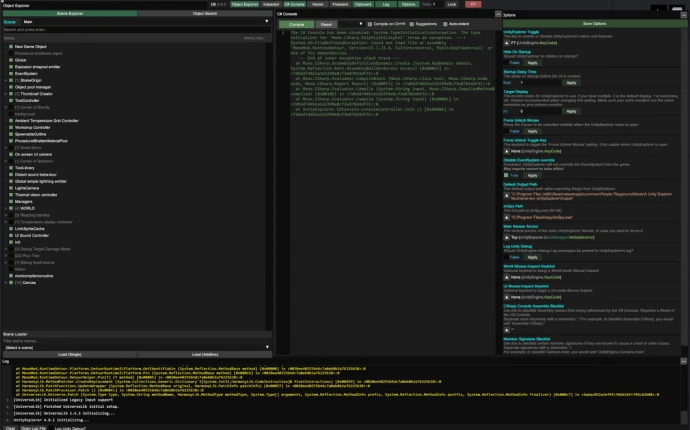Toggle the Object Explorer navbar button
Image resolution: width=690 pixels, height=430 pixels.
[245, 4]
